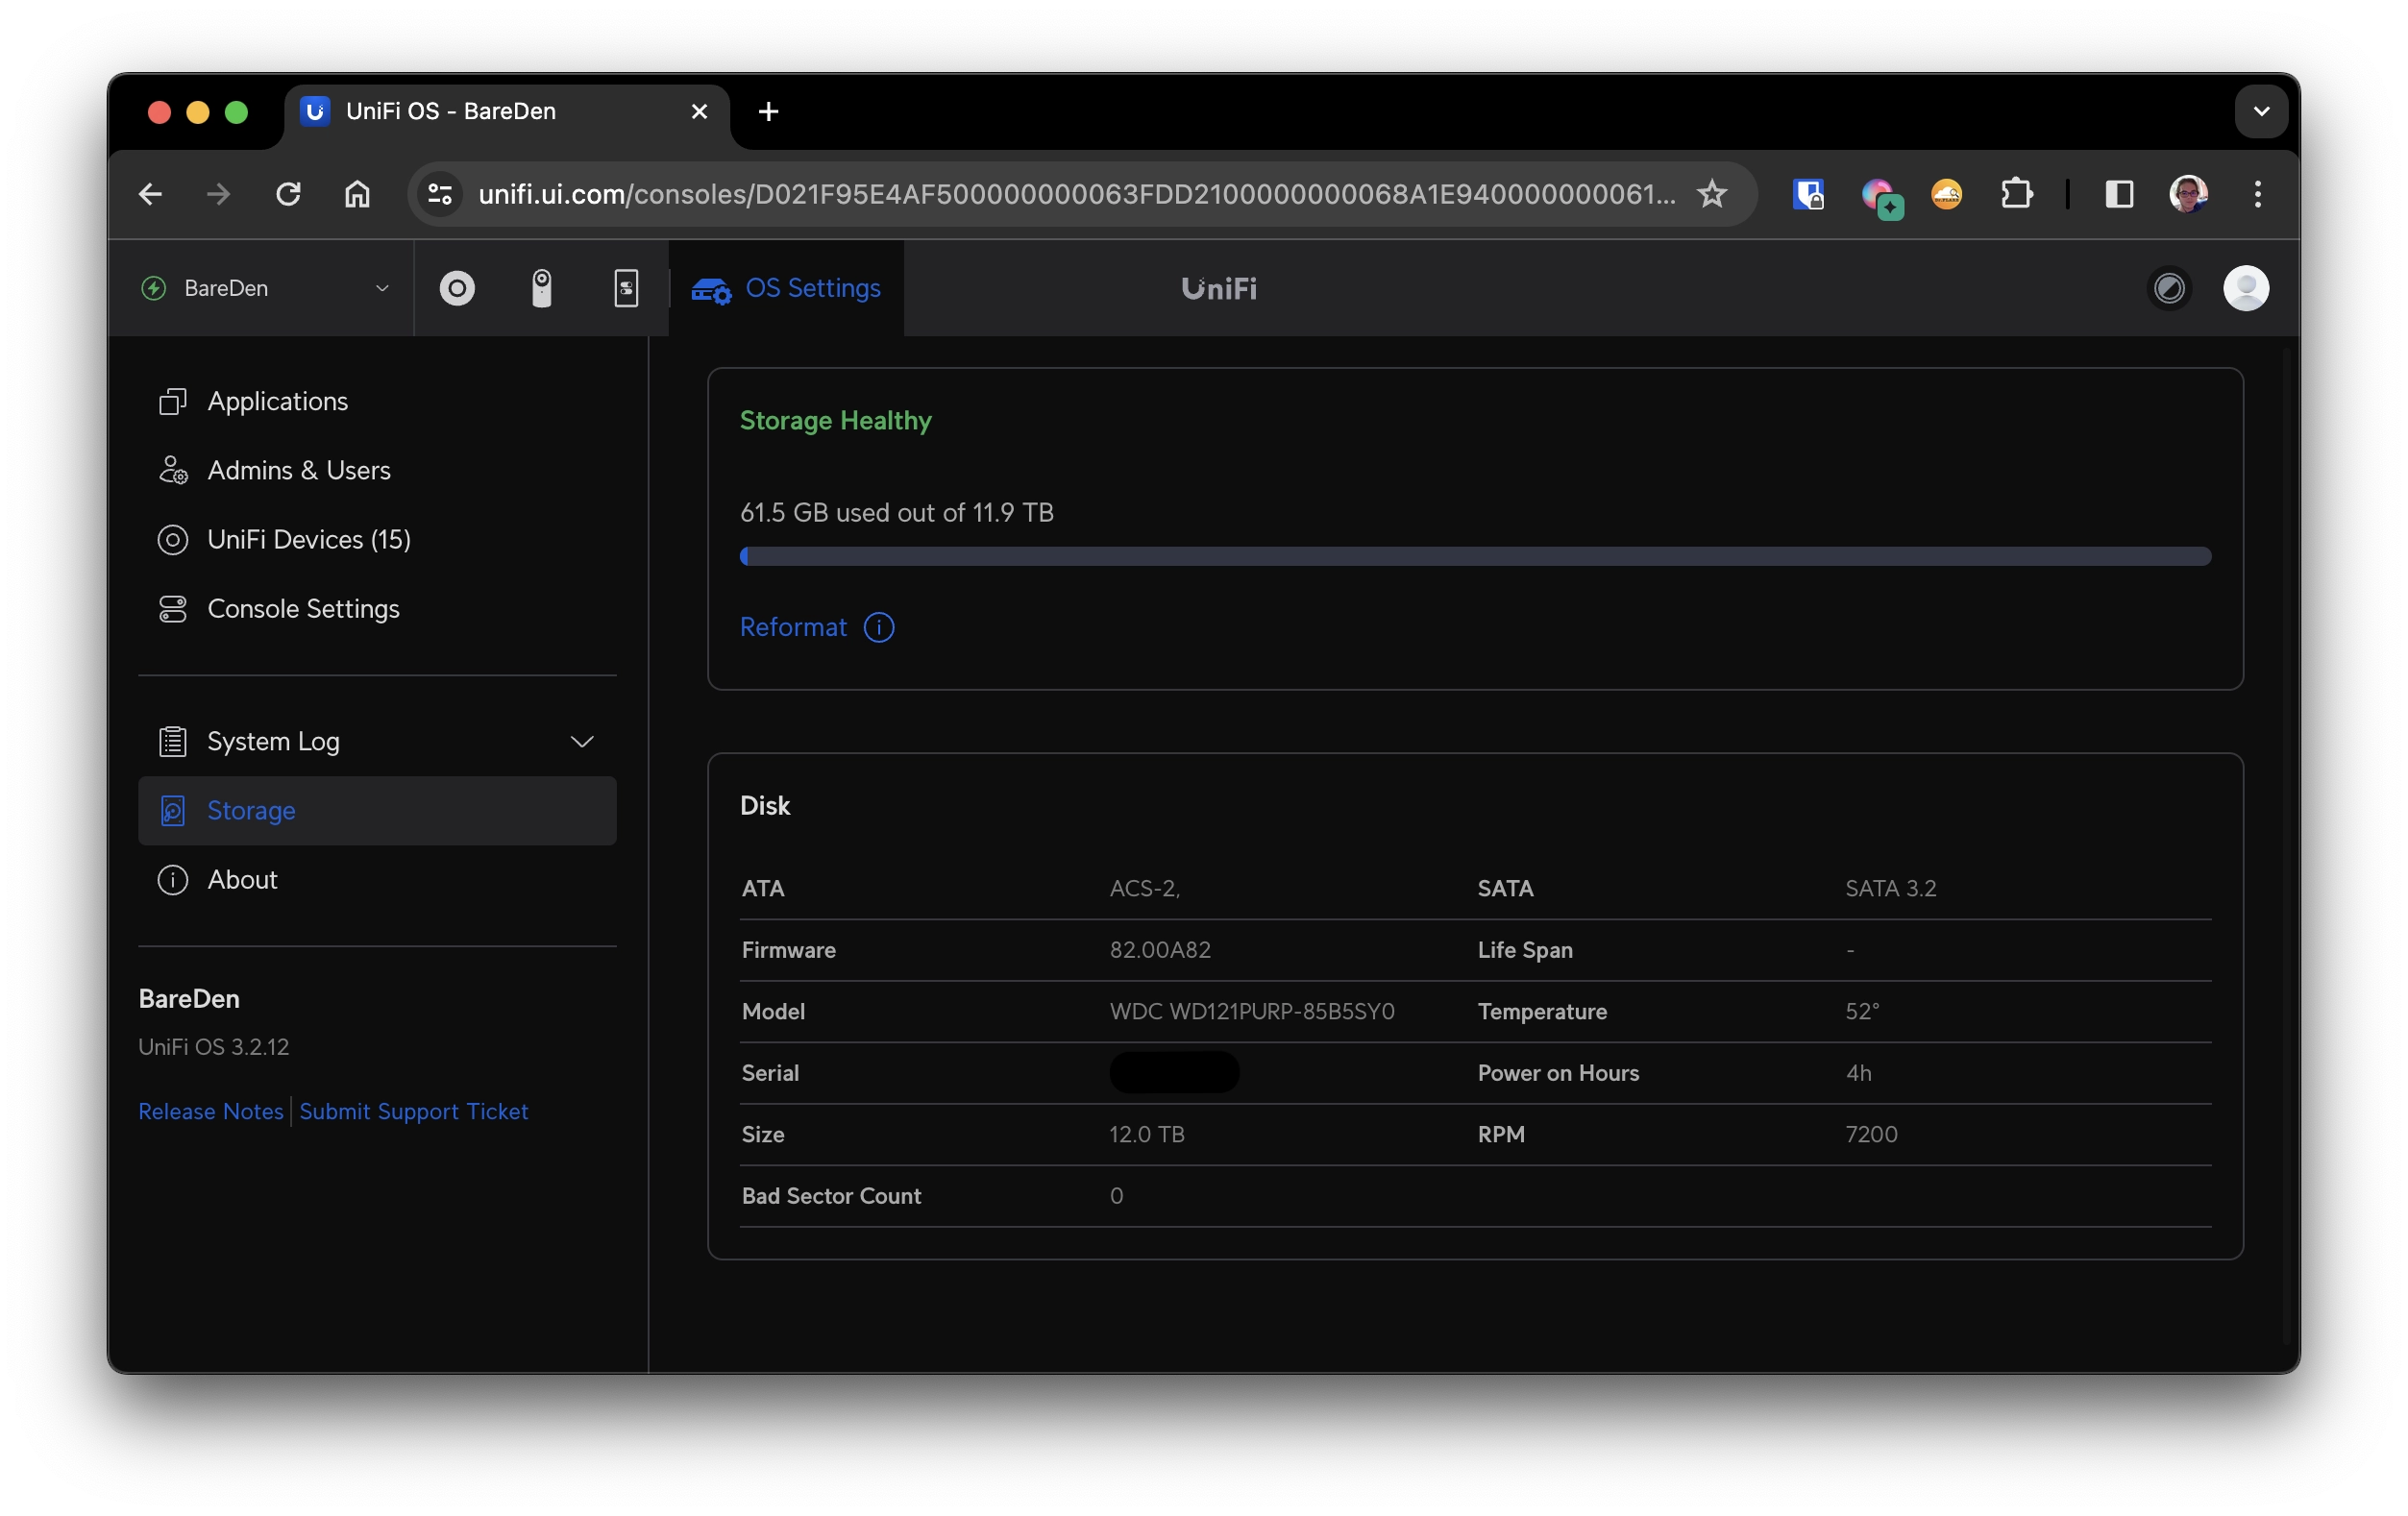Toggle the dark theme icon in header
This screenshot has width=2408, height=1516.
click(x=2169, y=288)
